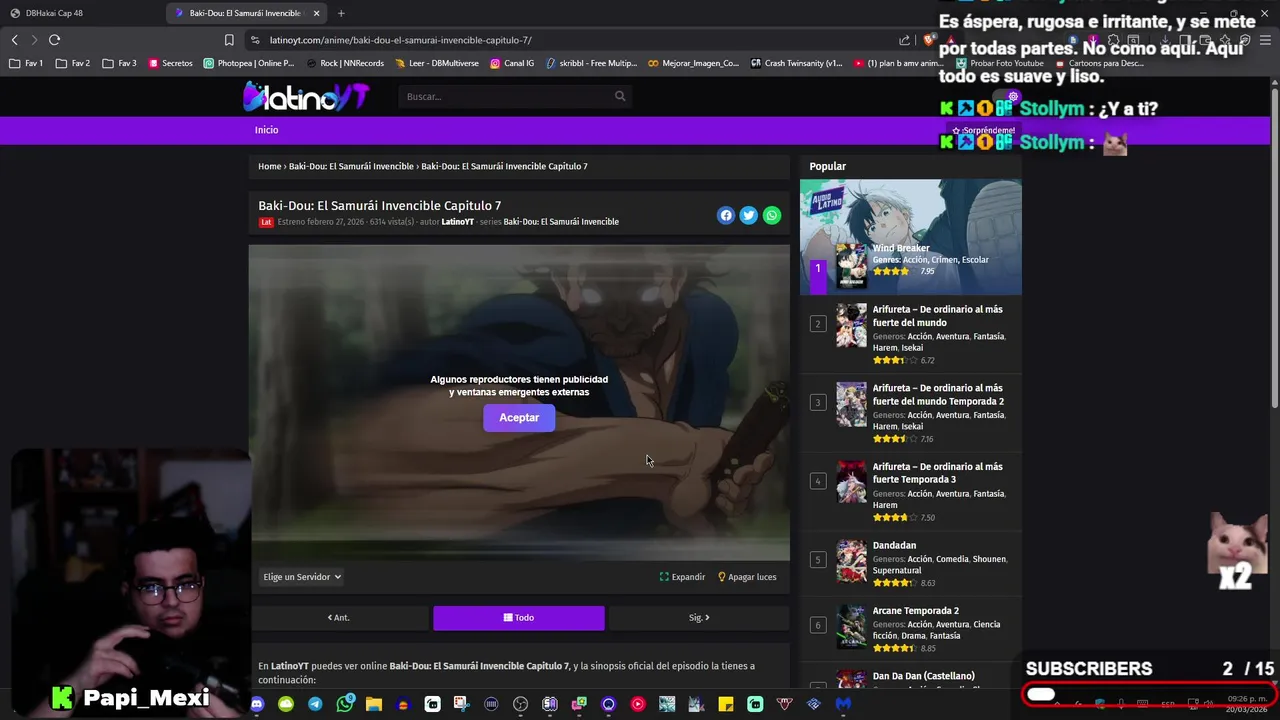Screen dimensions: 1280x720
Task: Select the Shounen genre under Dandadan
Action: [x=989, y=559]
